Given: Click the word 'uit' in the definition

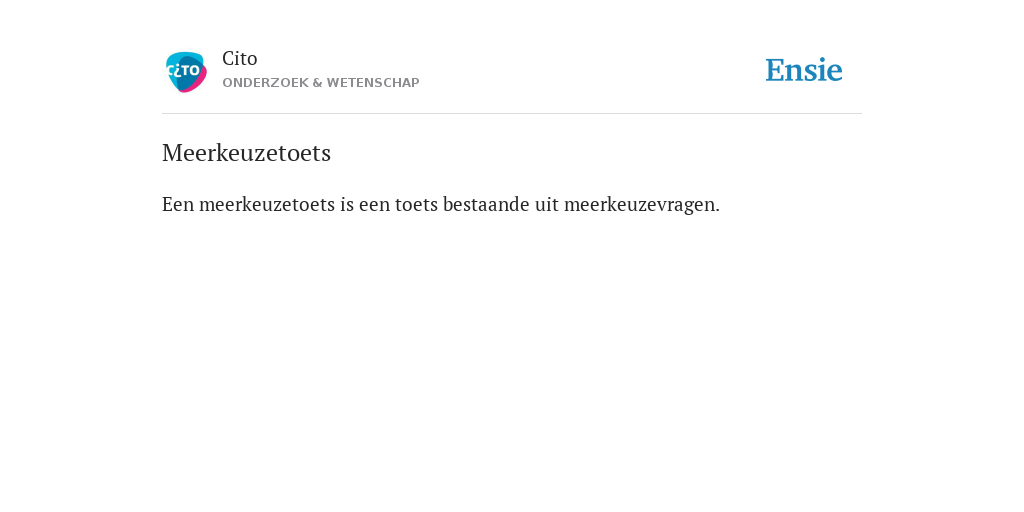Looking at the screenshot, I should (547, 204).
